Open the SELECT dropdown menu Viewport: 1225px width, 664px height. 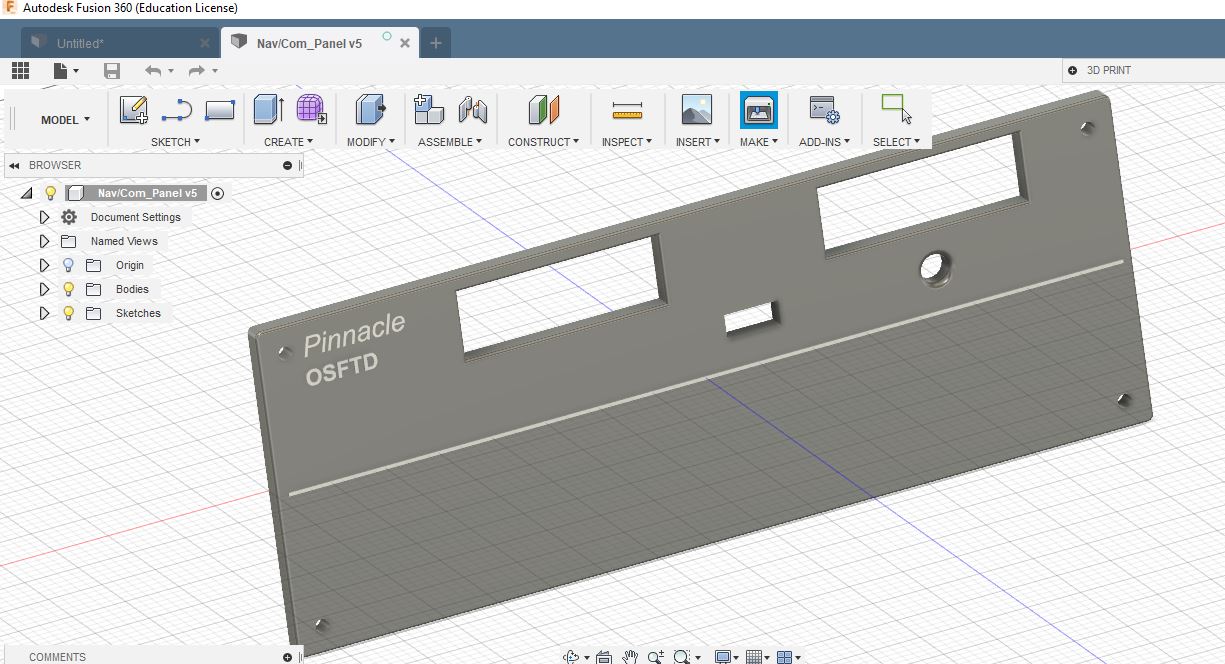tap(897, 142)
